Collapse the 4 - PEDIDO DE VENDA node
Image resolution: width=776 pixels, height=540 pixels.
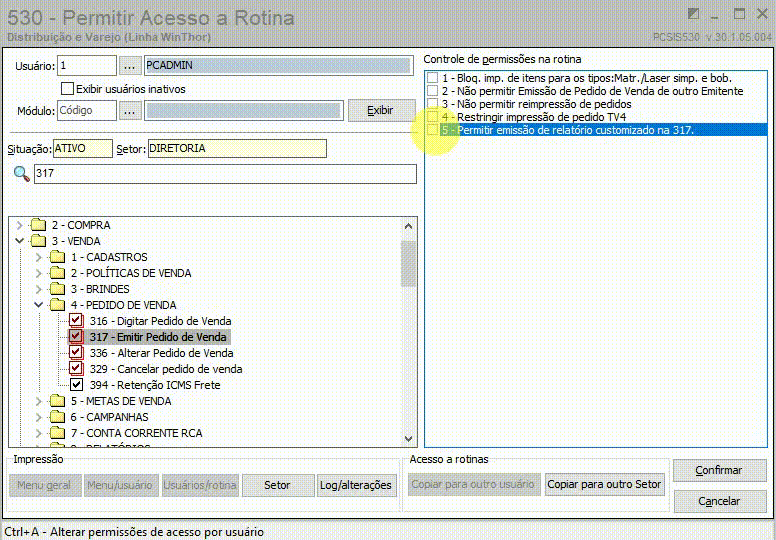click(x=39, y=305)
